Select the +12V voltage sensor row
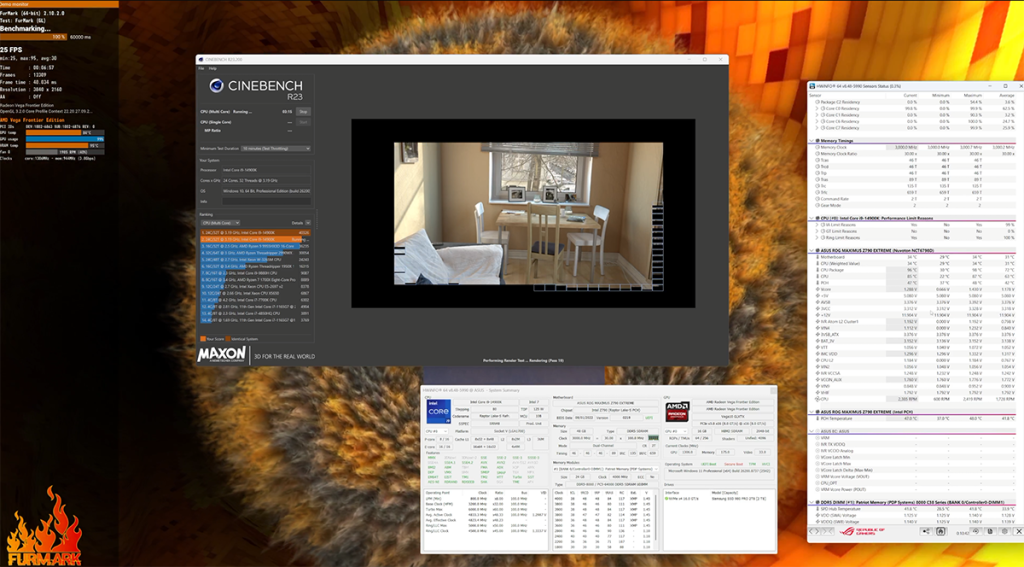 coord(912,315)
